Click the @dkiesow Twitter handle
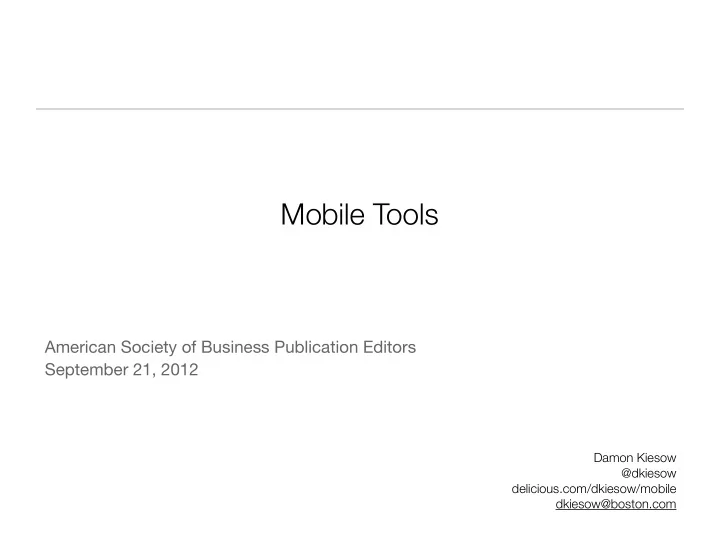The height and width of the screenshot is (540, 720). [648, 473]
